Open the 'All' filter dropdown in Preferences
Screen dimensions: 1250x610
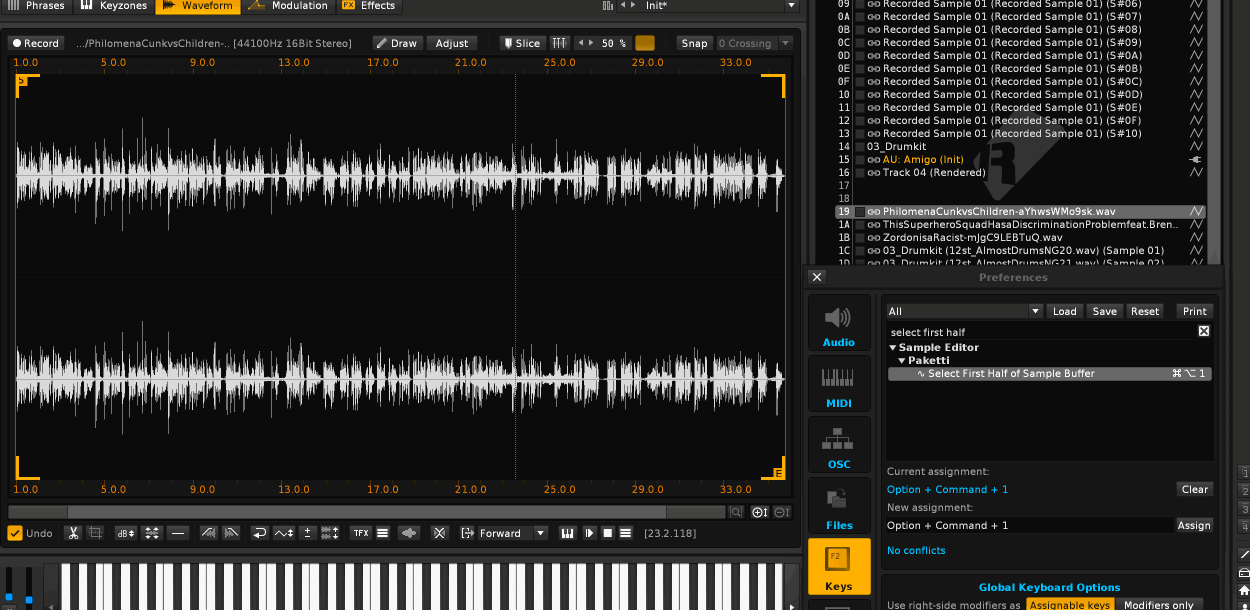point(964,311)
